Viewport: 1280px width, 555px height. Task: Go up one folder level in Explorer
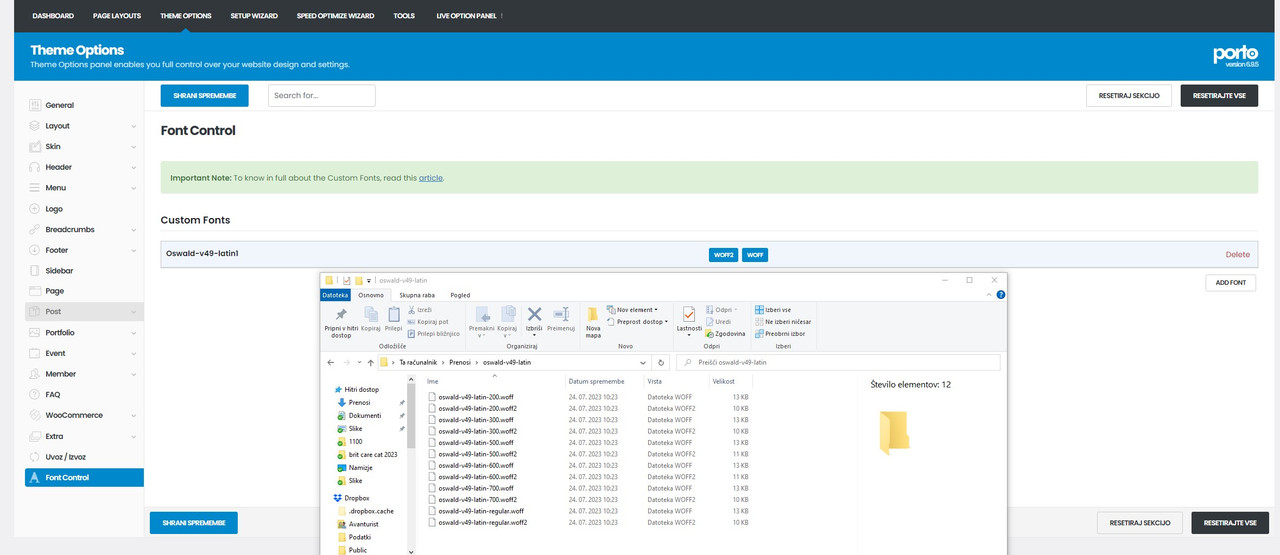point(370,362)
